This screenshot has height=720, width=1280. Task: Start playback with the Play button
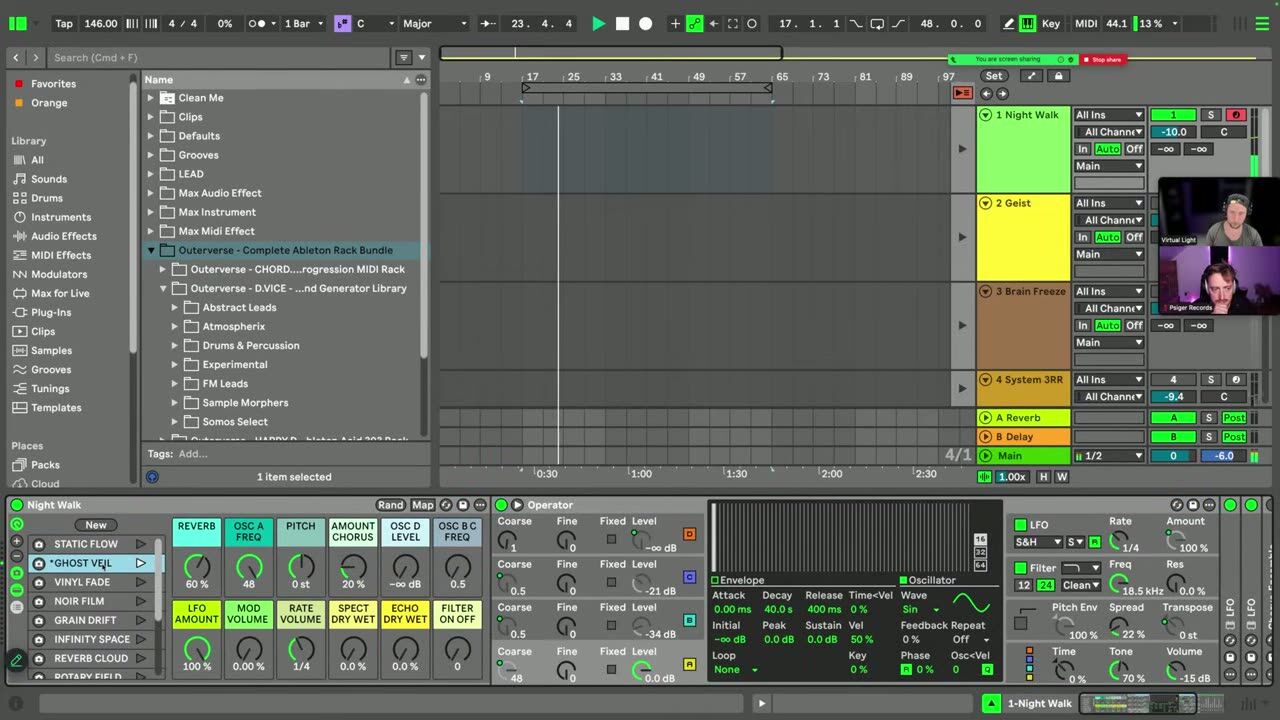click(598, 23)
